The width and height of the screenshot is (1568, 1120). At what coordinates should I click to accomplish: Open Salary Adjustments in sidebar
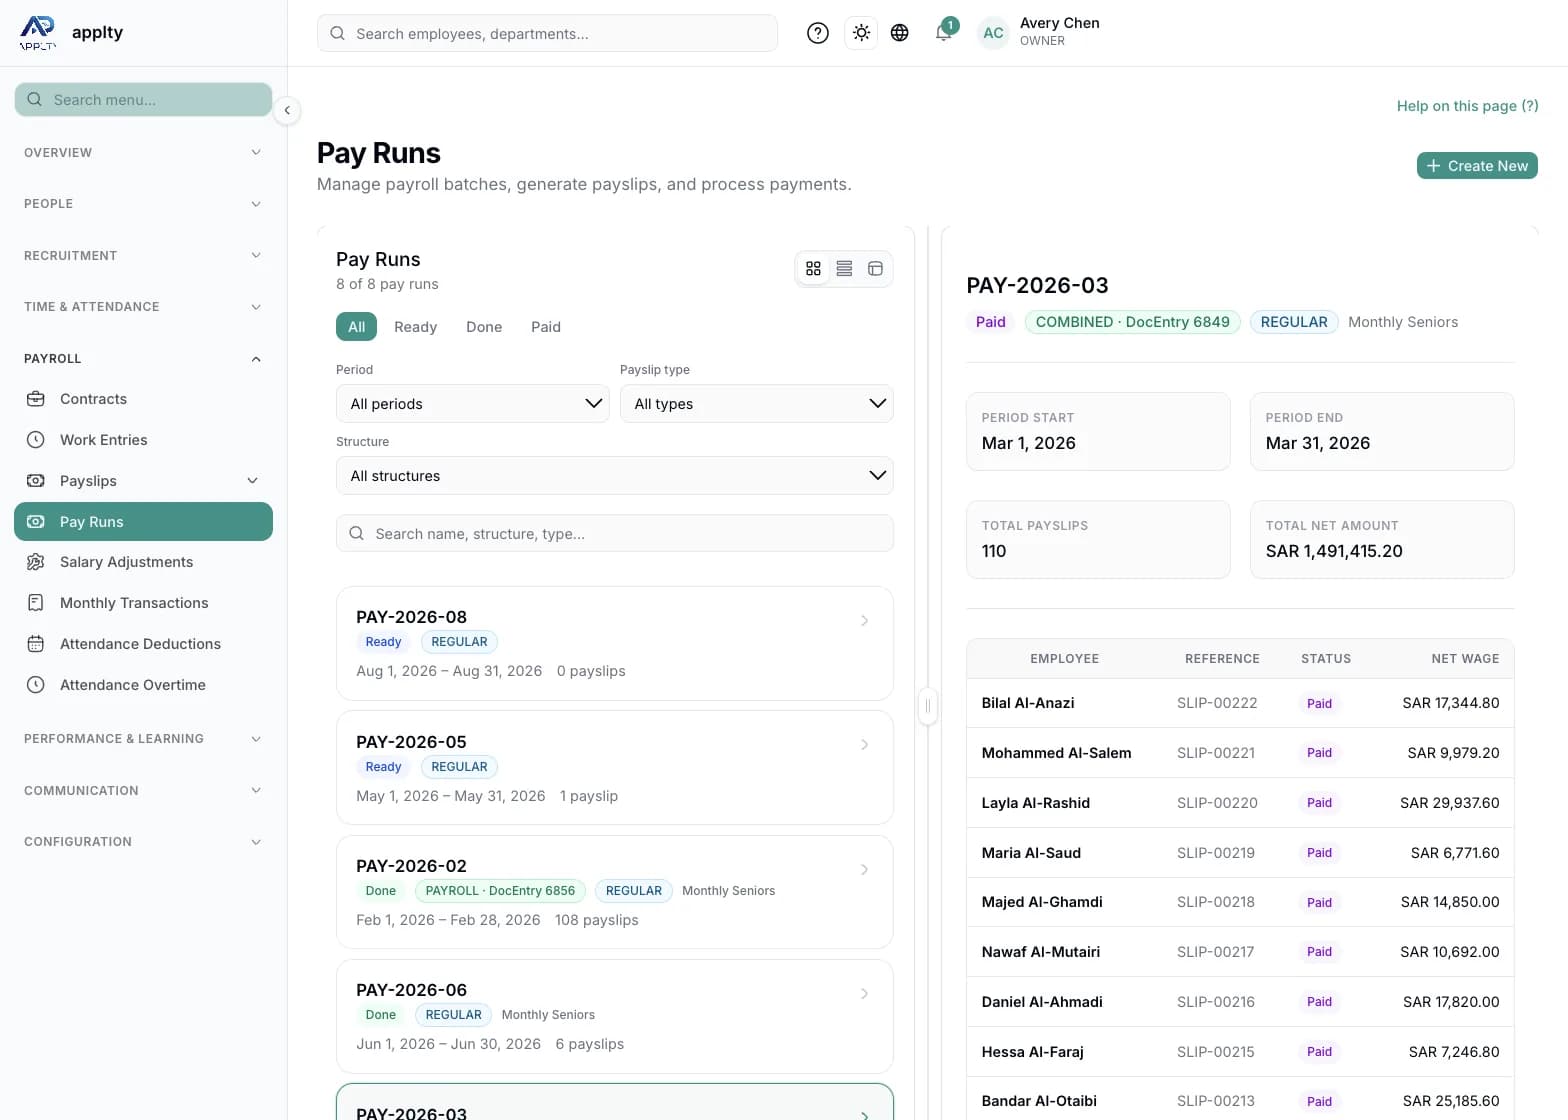[143, 562]
